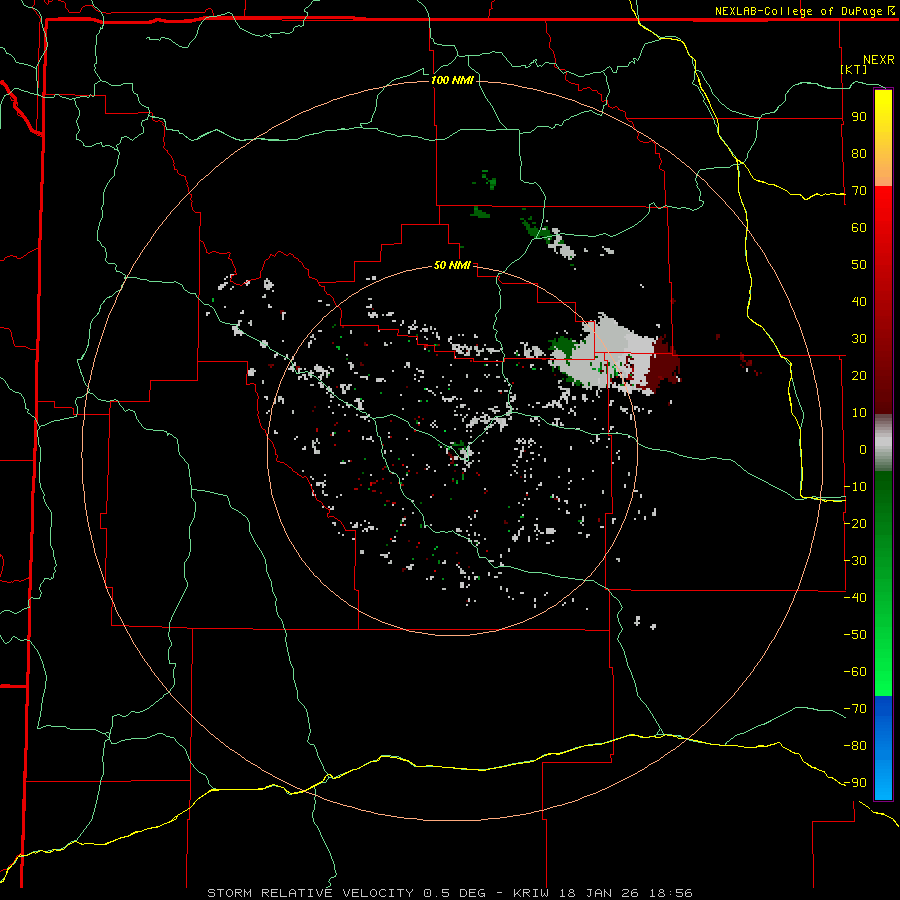Click the dark red outbound velocity patch
The height and width of the screenshot is (900, 900).
pos(664,364)
